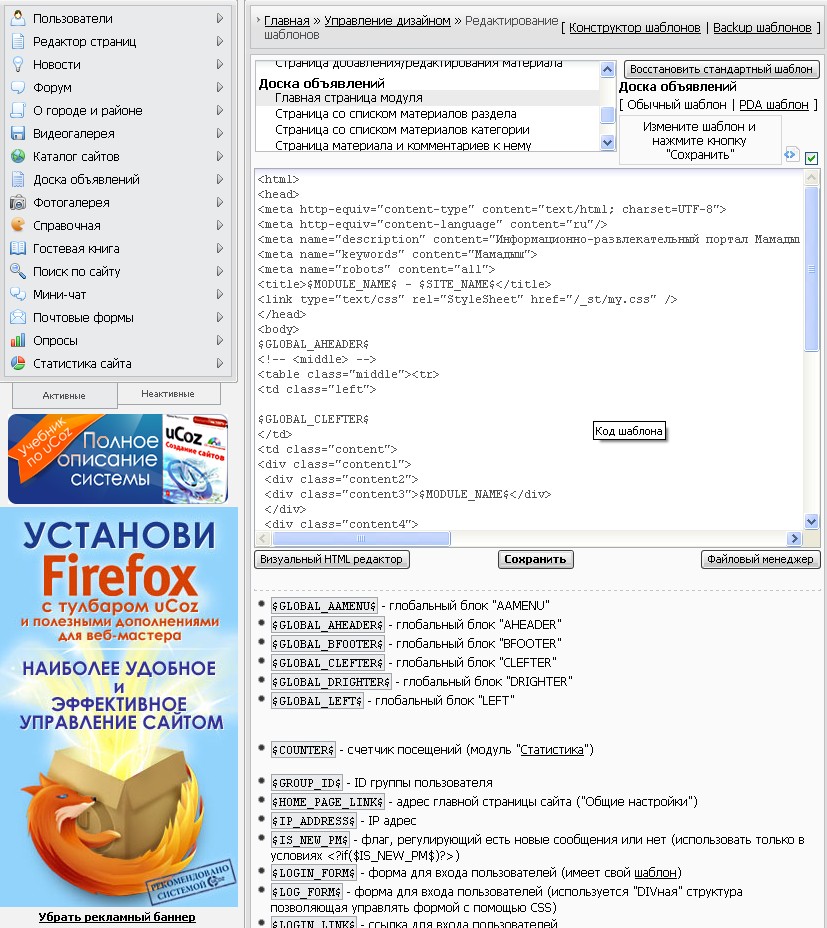Click the magnifier icon for Поиск по сайту
The width and height of the screenshot is (827, 928).
(17, 271)
